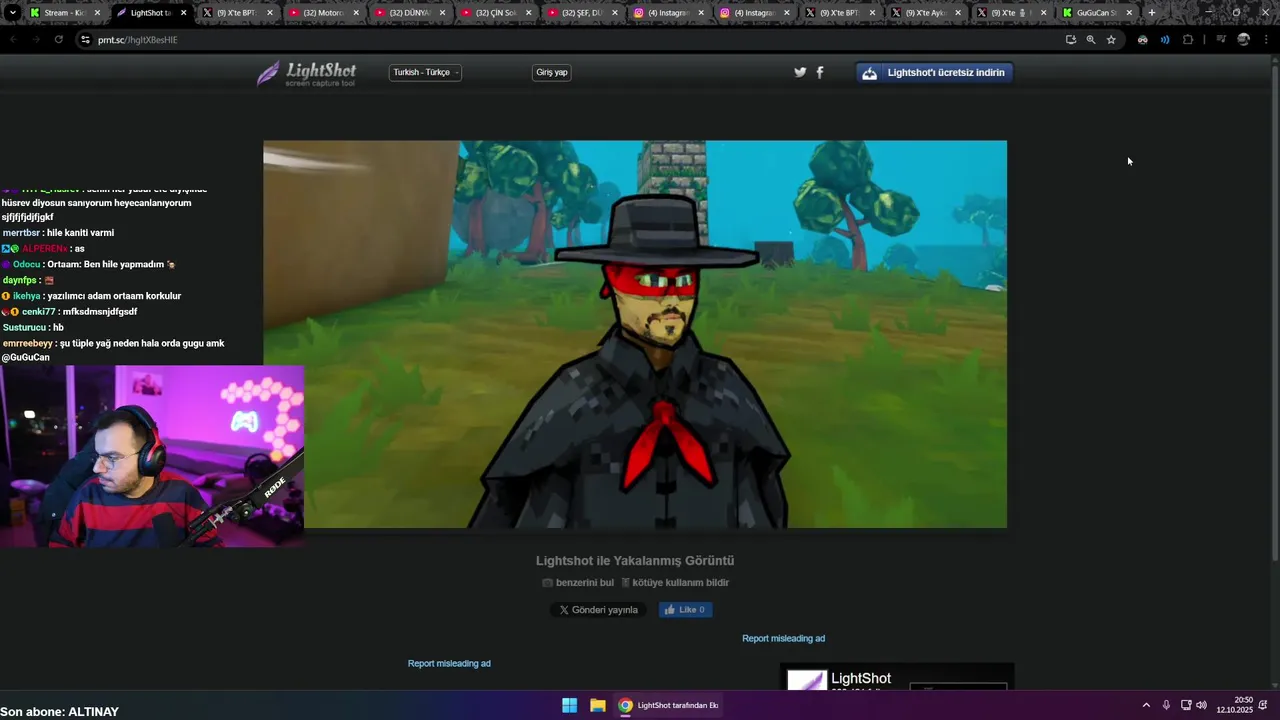This screenshot has width=1280, height=720.
Task: Open File Explorer from taskbar
Action: coord(597,705)
